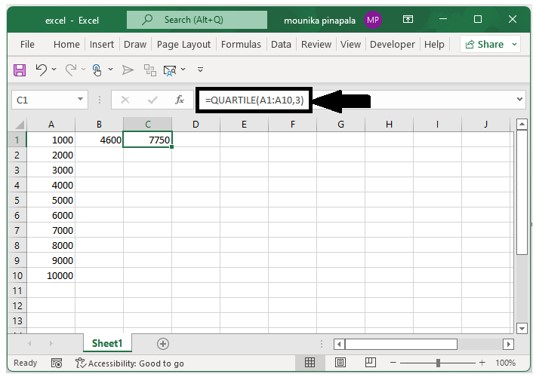The height and width of the screenshot is (376, 534).
Task: Expand the formula bar chevron
Action: coord(519,99)
